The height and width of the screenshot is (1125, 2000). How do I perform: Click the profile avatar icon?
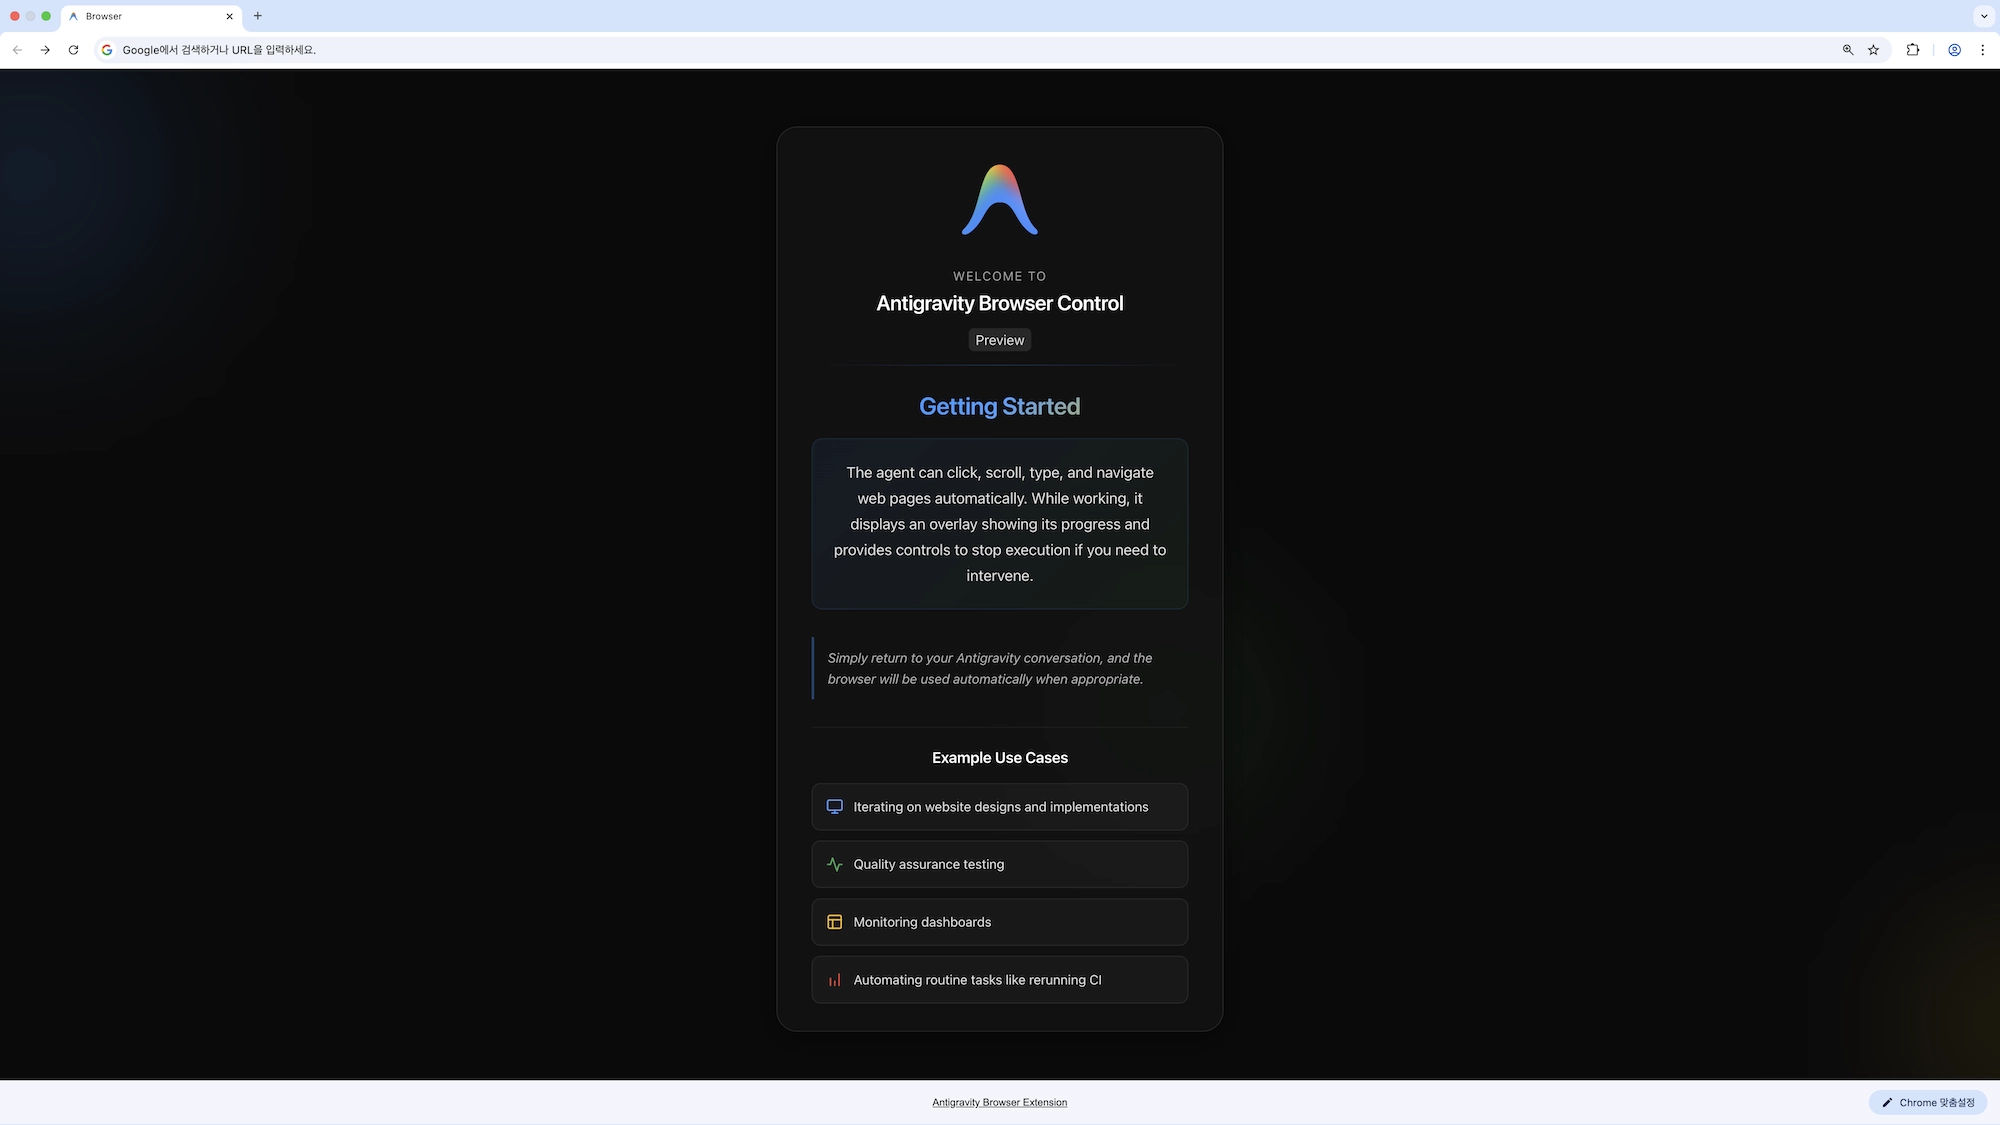[1954, 49]
